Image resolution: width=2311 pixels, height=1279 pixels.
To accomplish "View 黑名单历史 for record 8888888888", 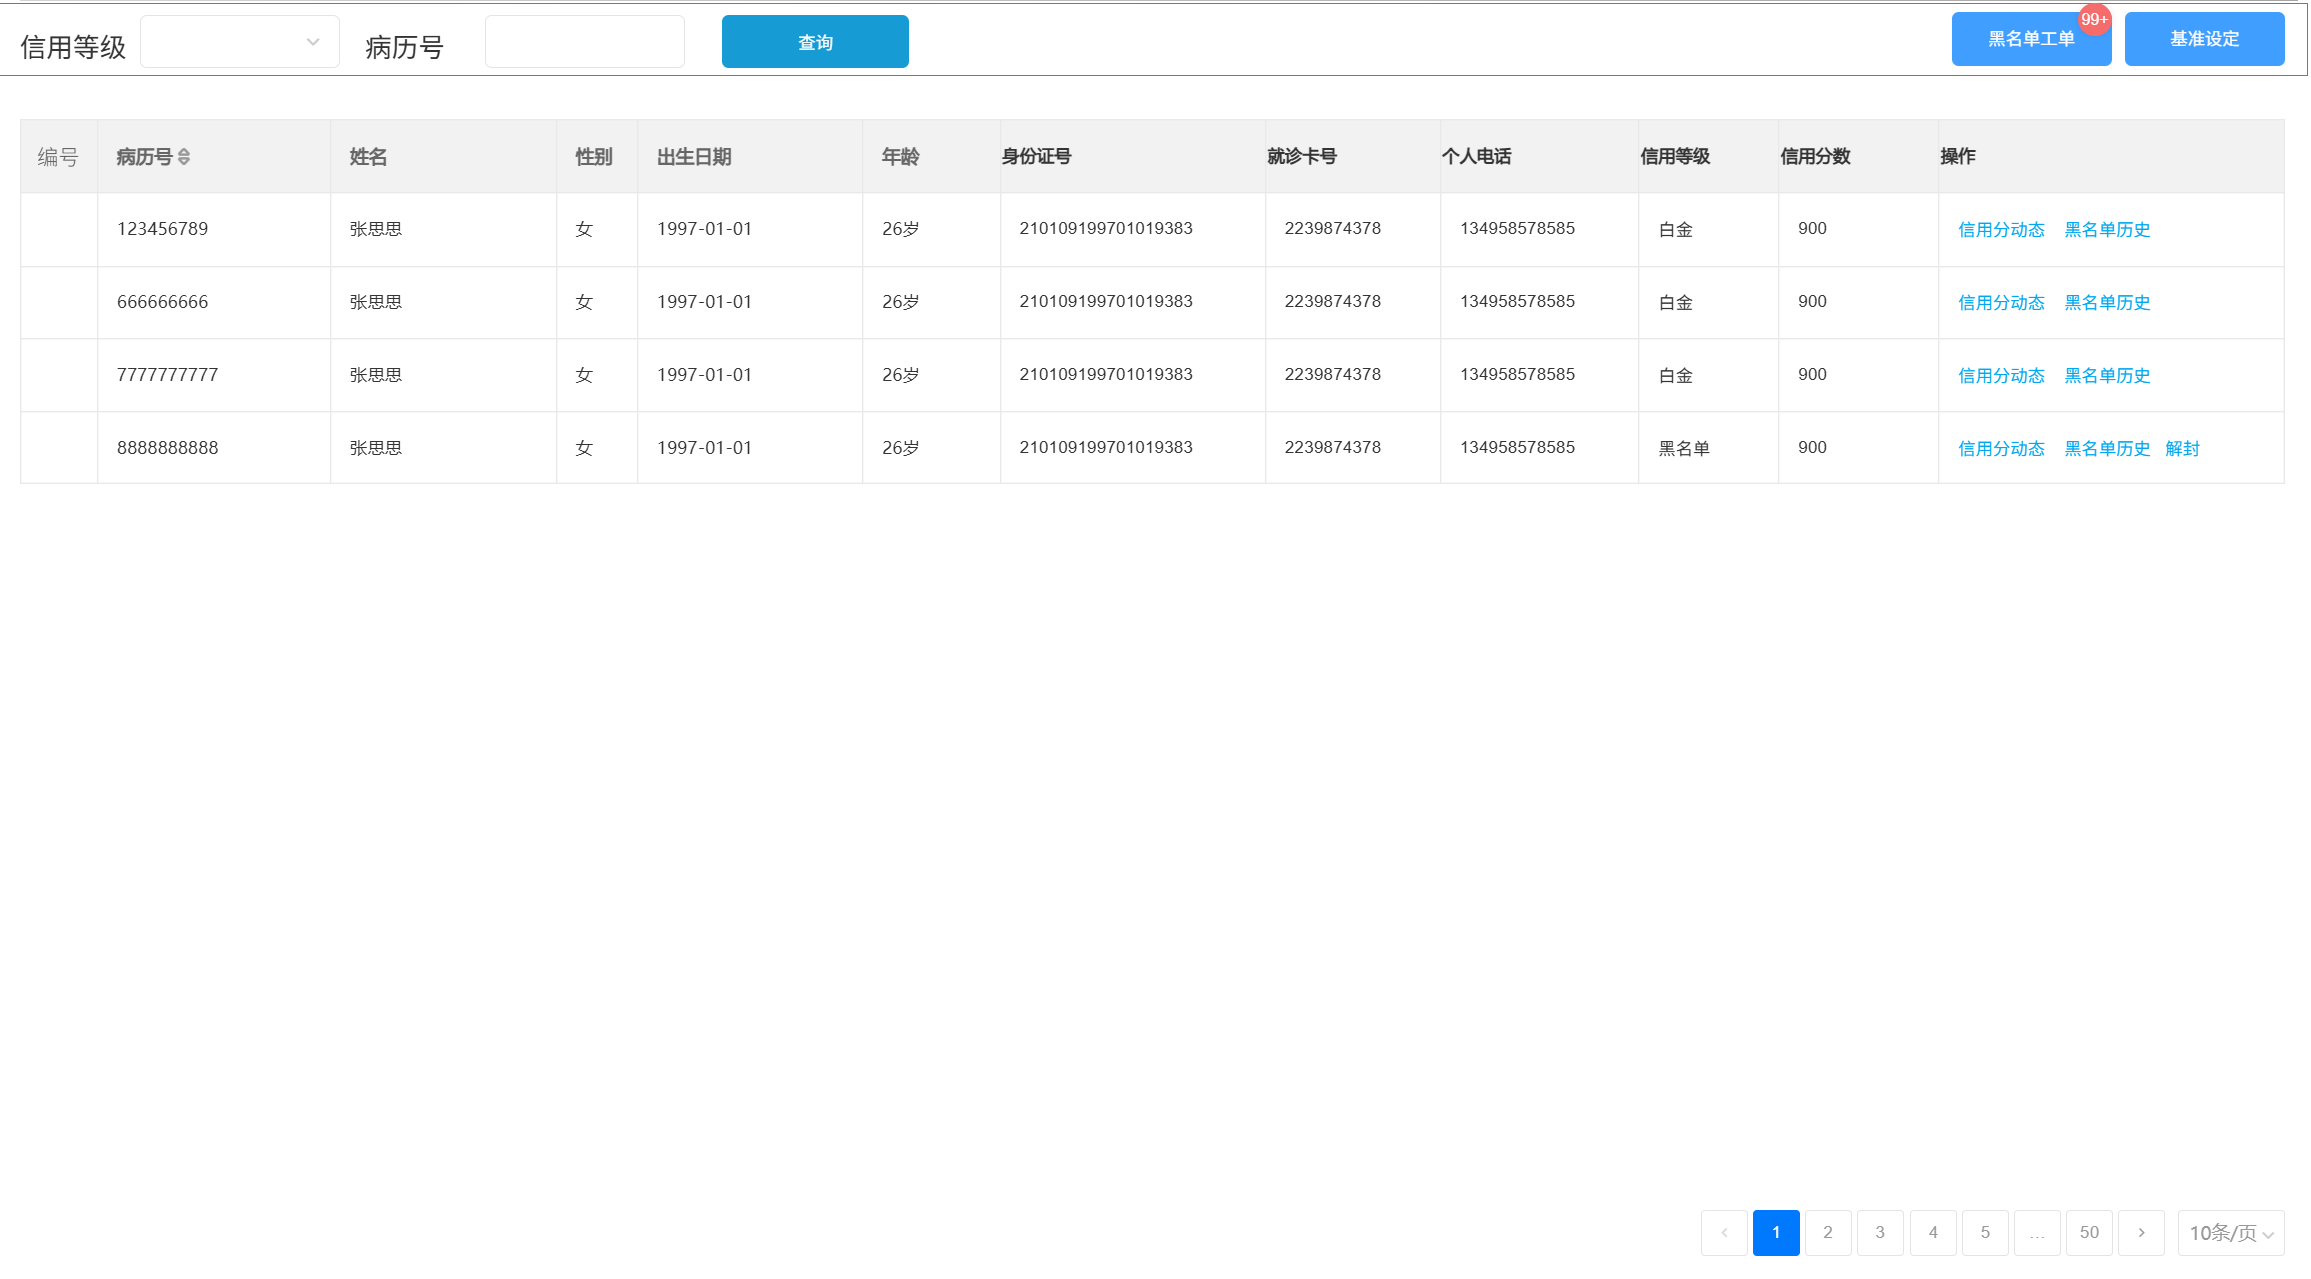I will (x=2107, y=449).
